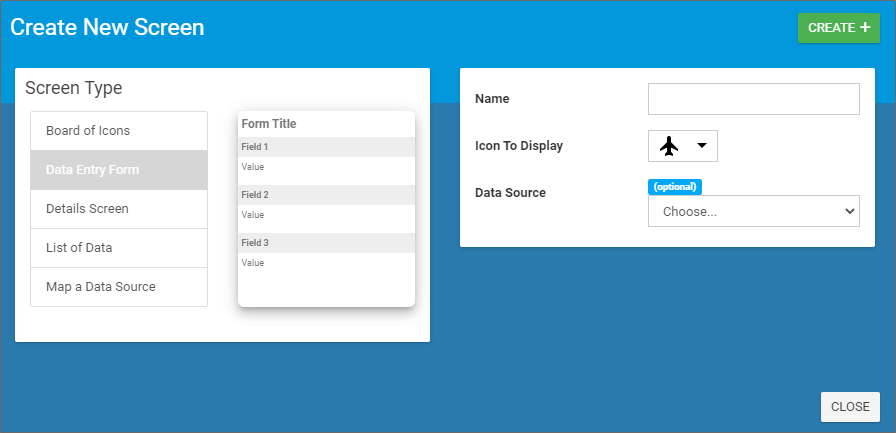Click Field 1 row in form preview
896x433 pixels.
[326, 147]
